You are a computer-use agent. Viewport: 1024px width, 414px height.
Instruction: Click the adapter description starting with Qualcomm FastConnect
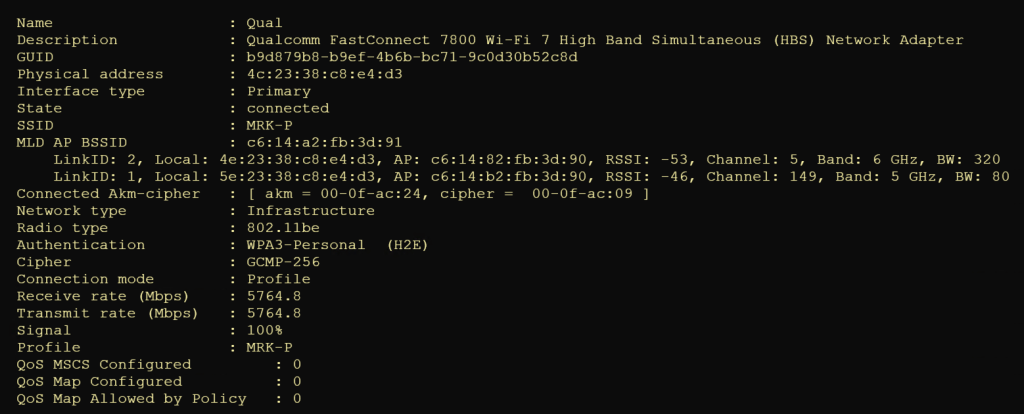[x=605, y=40]
